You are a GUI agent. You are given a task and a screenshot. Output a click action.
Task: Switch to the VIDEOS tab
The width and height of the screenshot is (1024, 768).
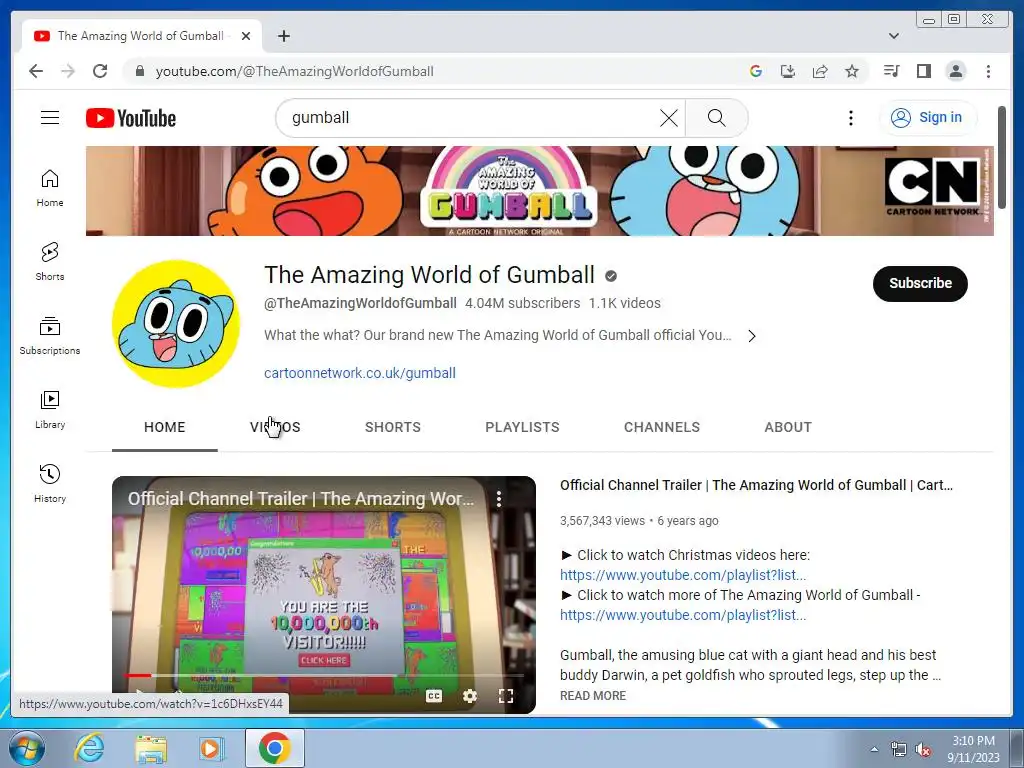(275, 427)
